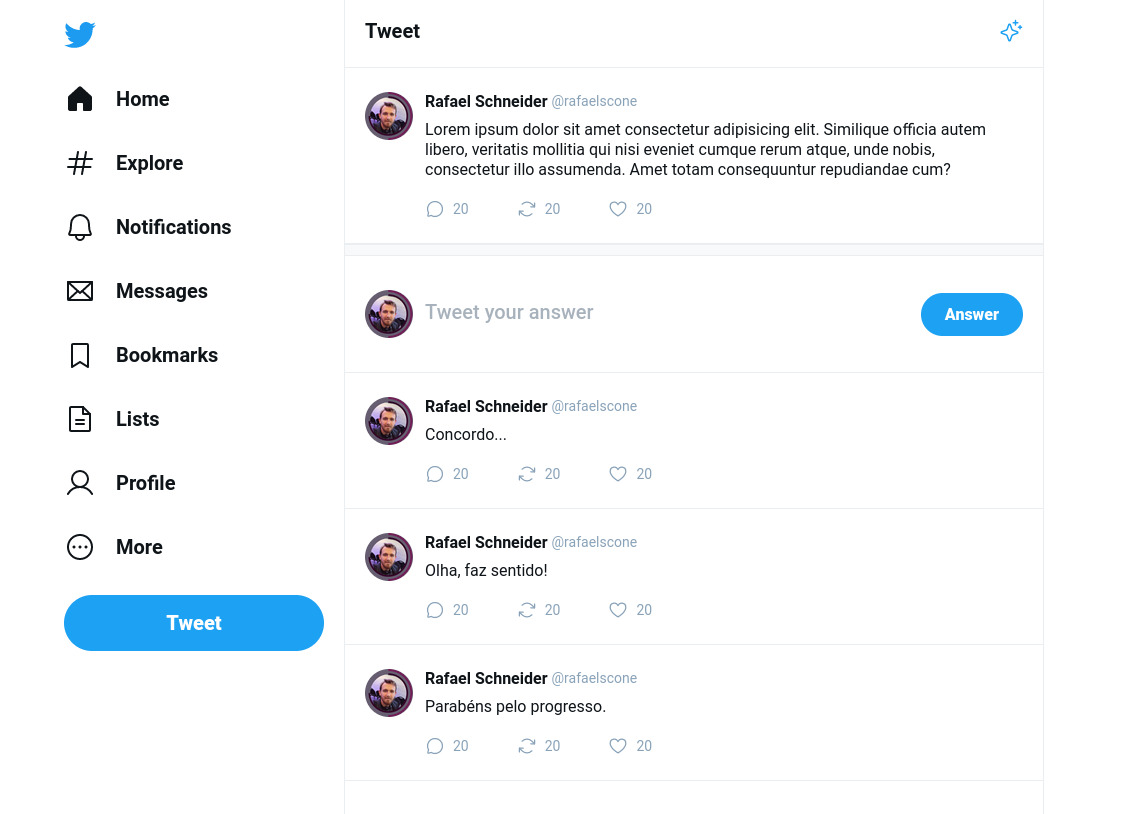Click the @rafaelscone handle on the Concordo reply
The width and height of the screenshot is (1129, 814).
594,406
